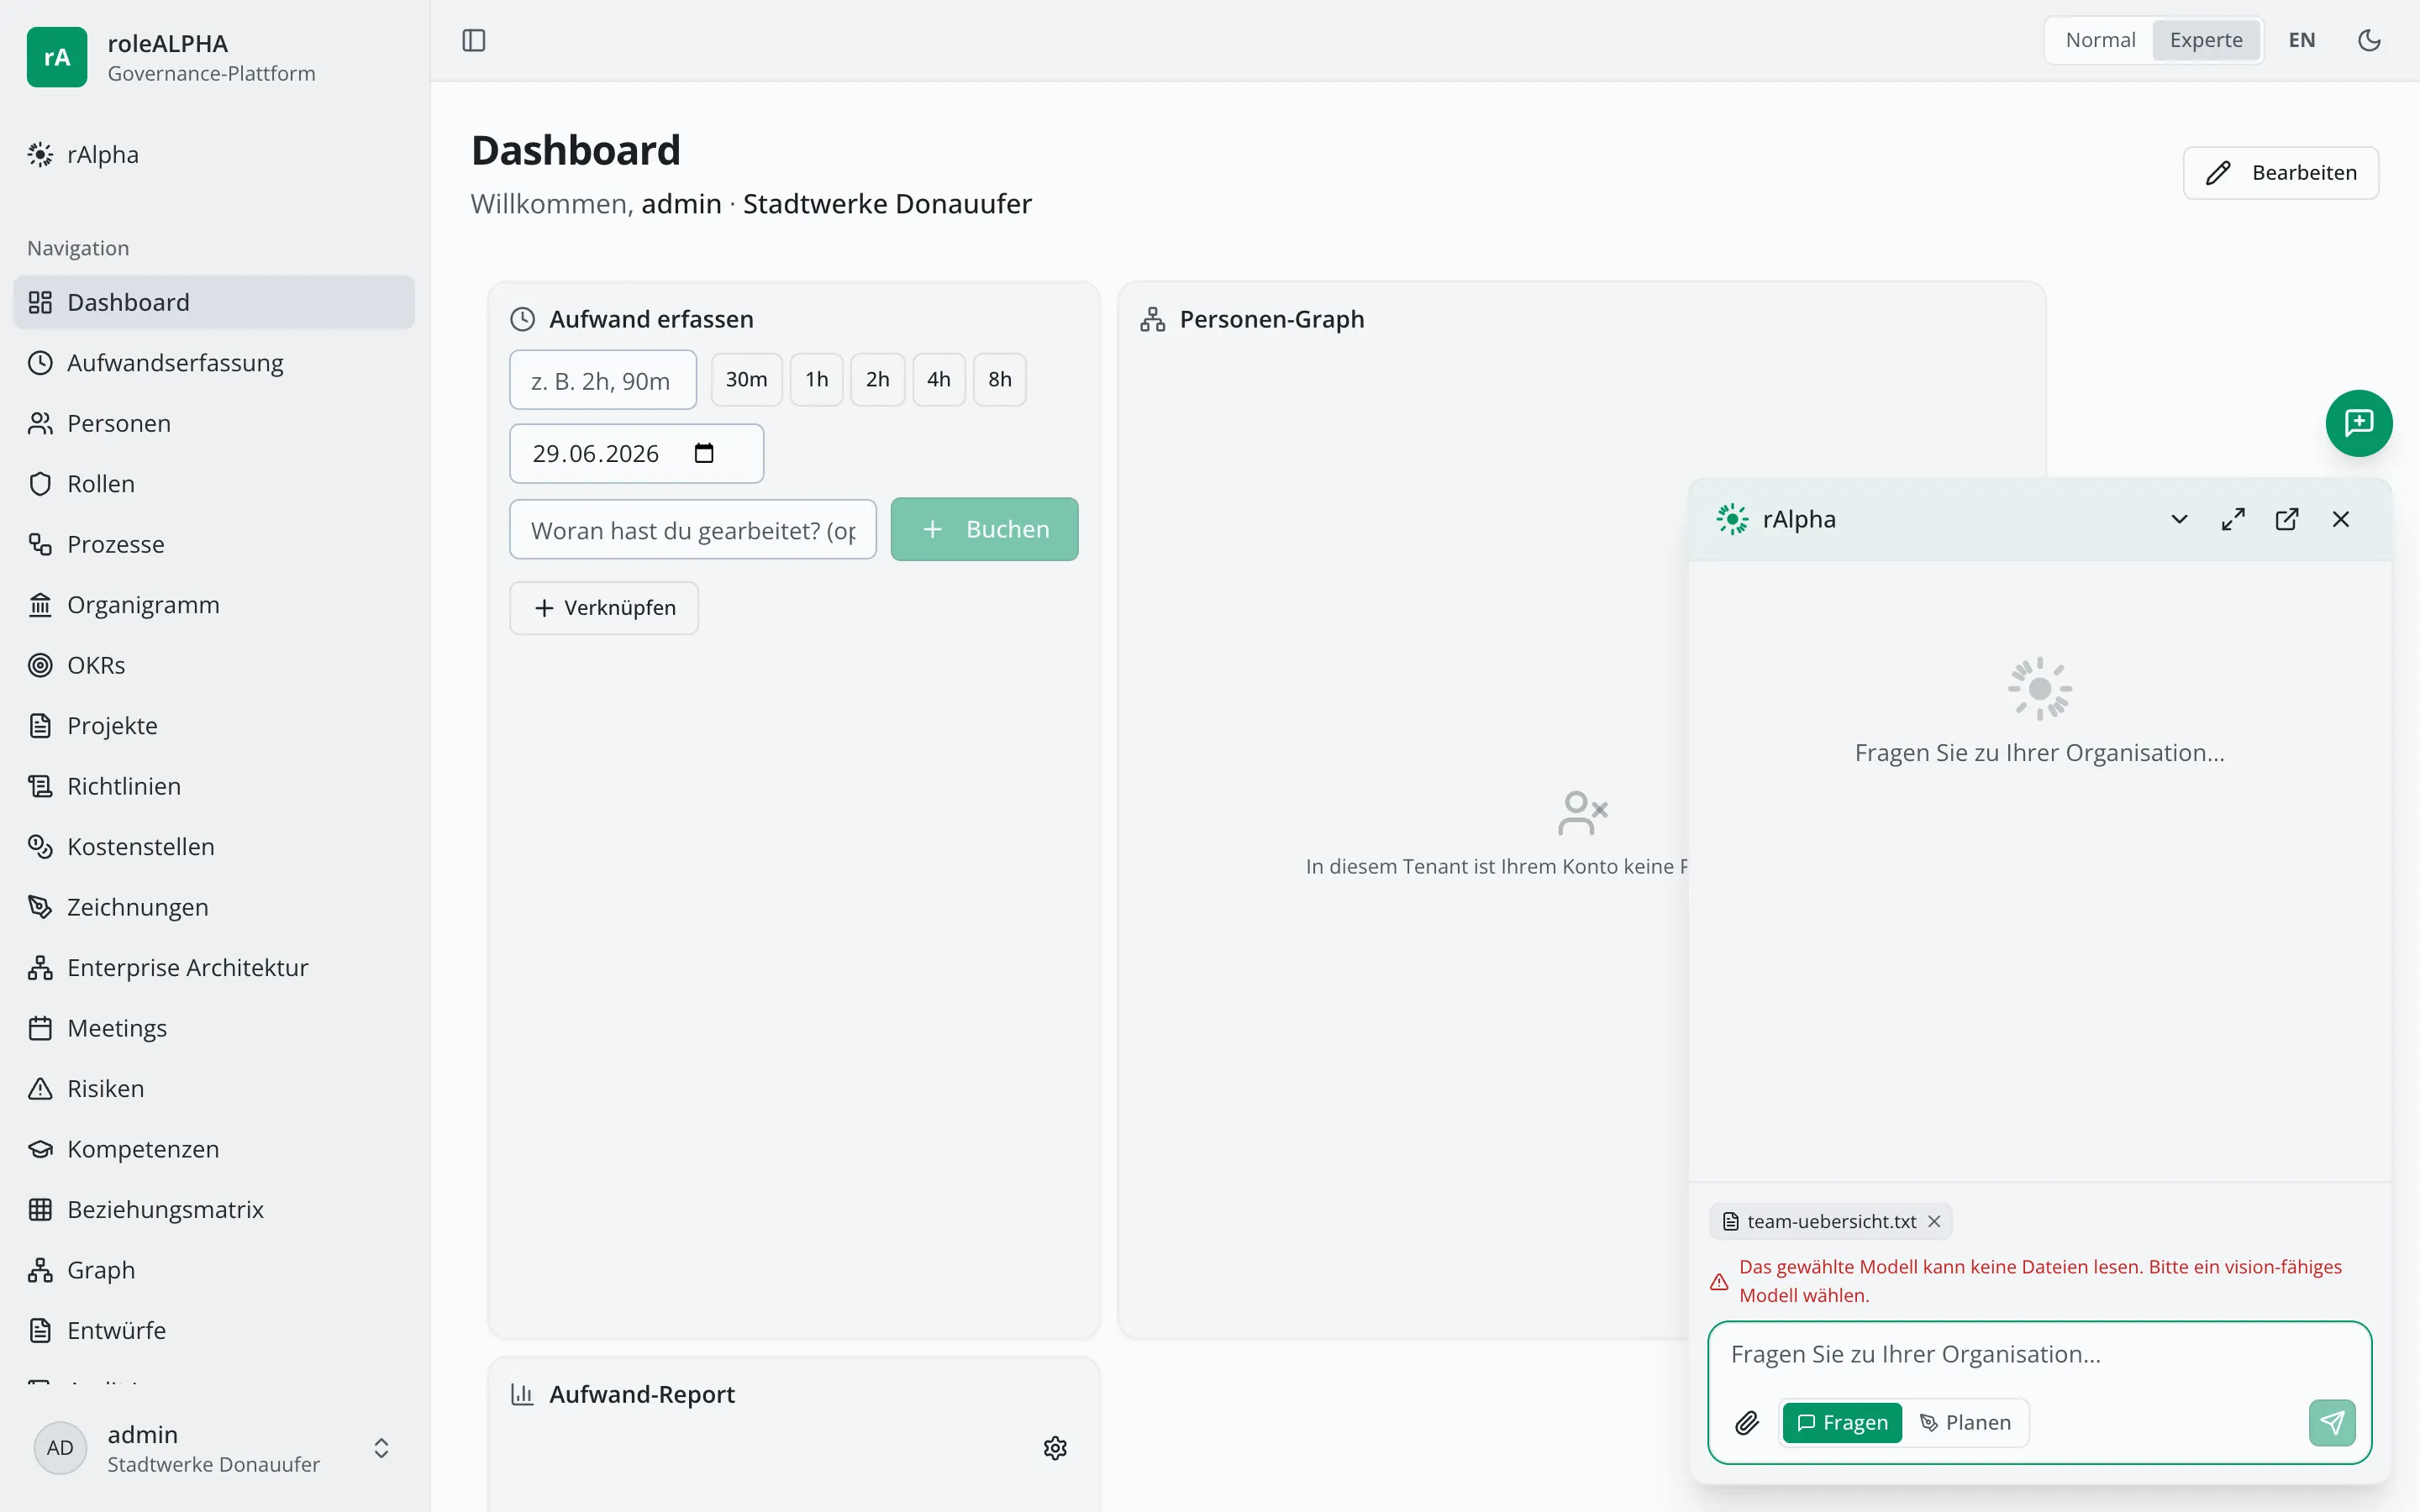2420x1512 pixels.
Task: Go to OKRs
Action: point(214,665)
